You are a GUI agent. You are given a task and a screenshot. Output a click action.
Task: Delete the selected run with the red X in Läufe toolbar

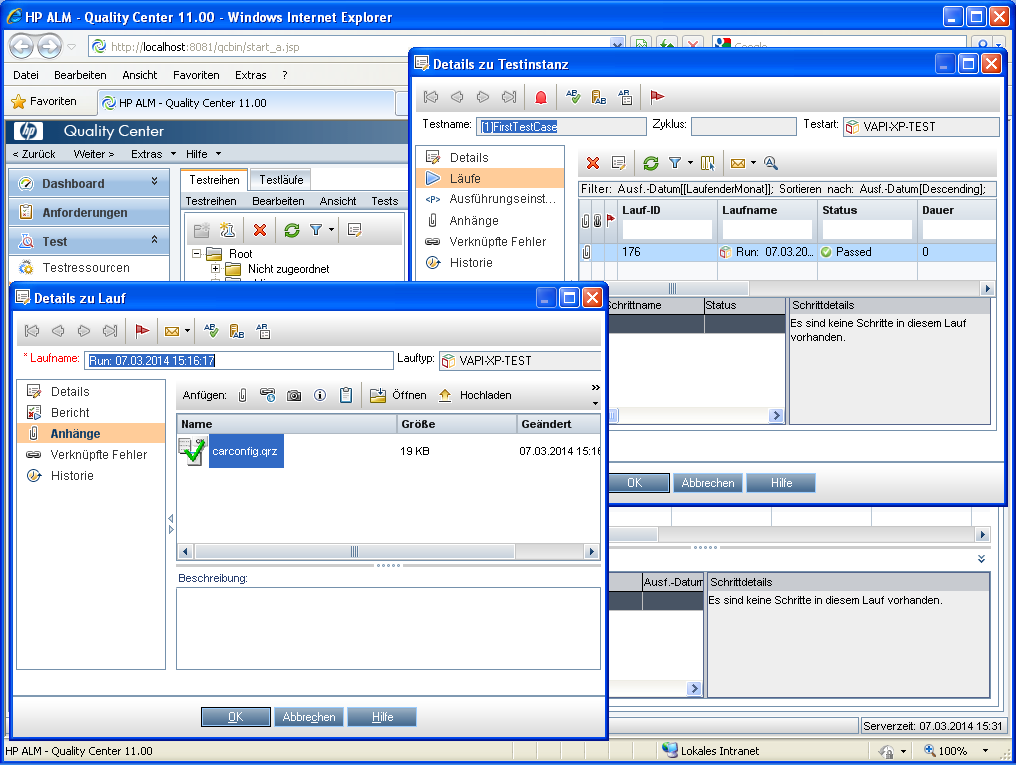pos(593,163)
